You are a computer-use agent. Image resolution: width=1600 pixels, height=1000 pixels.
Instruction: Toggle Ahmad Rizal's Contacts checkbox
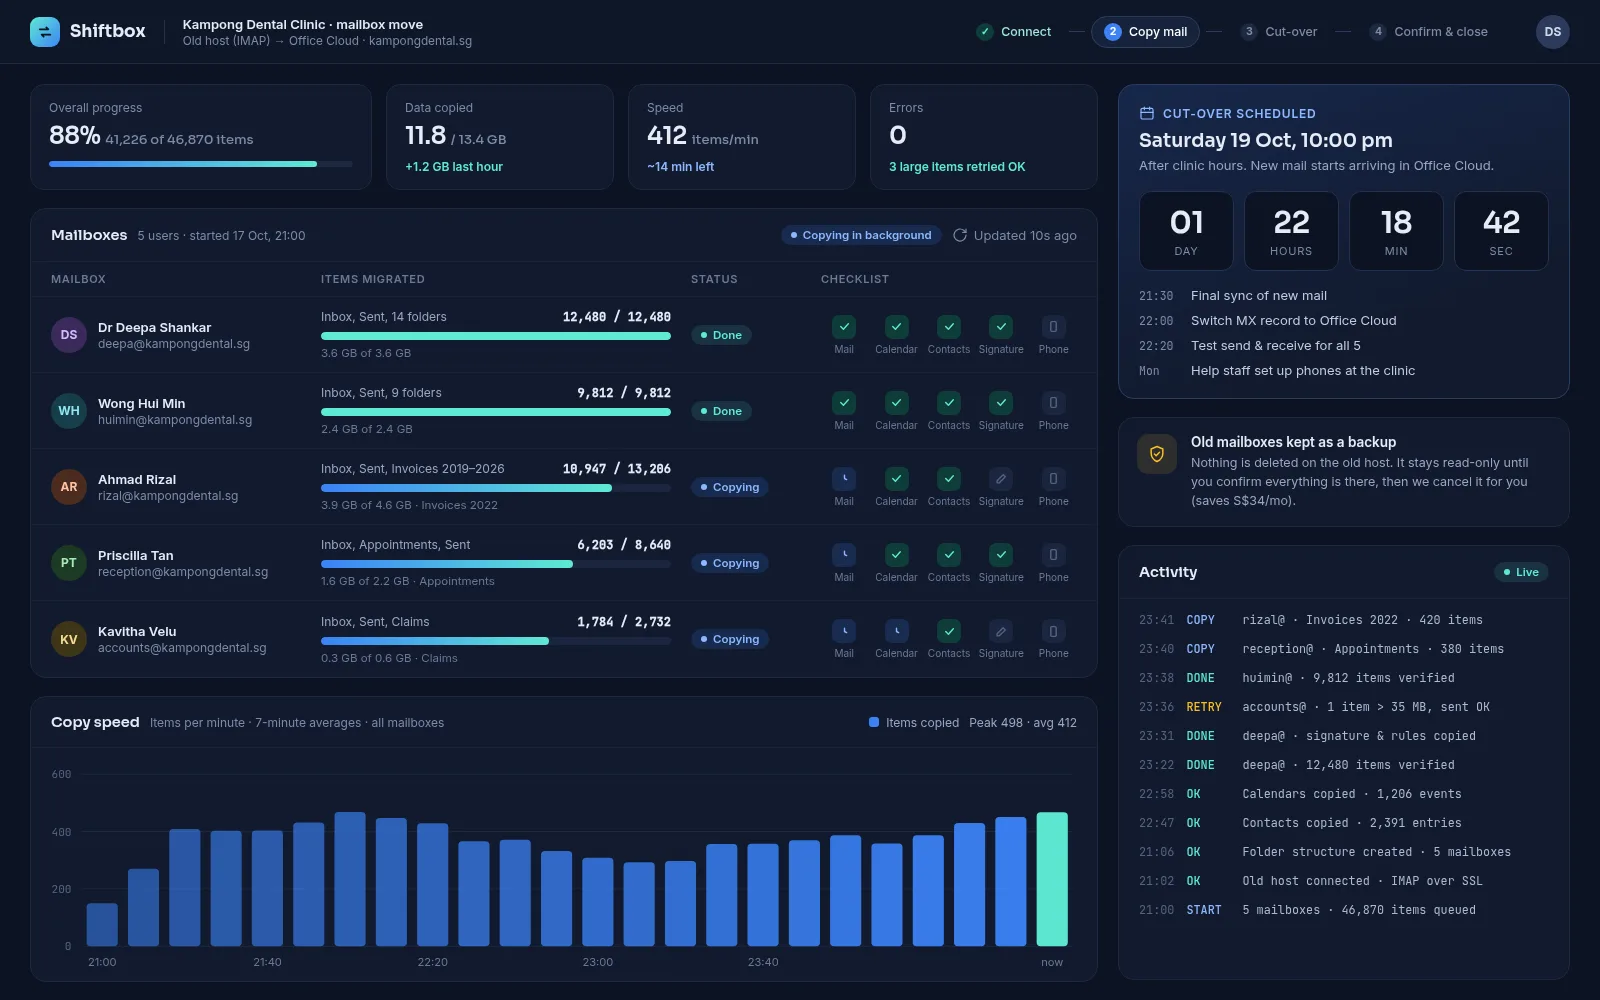[x=949, y=478]
